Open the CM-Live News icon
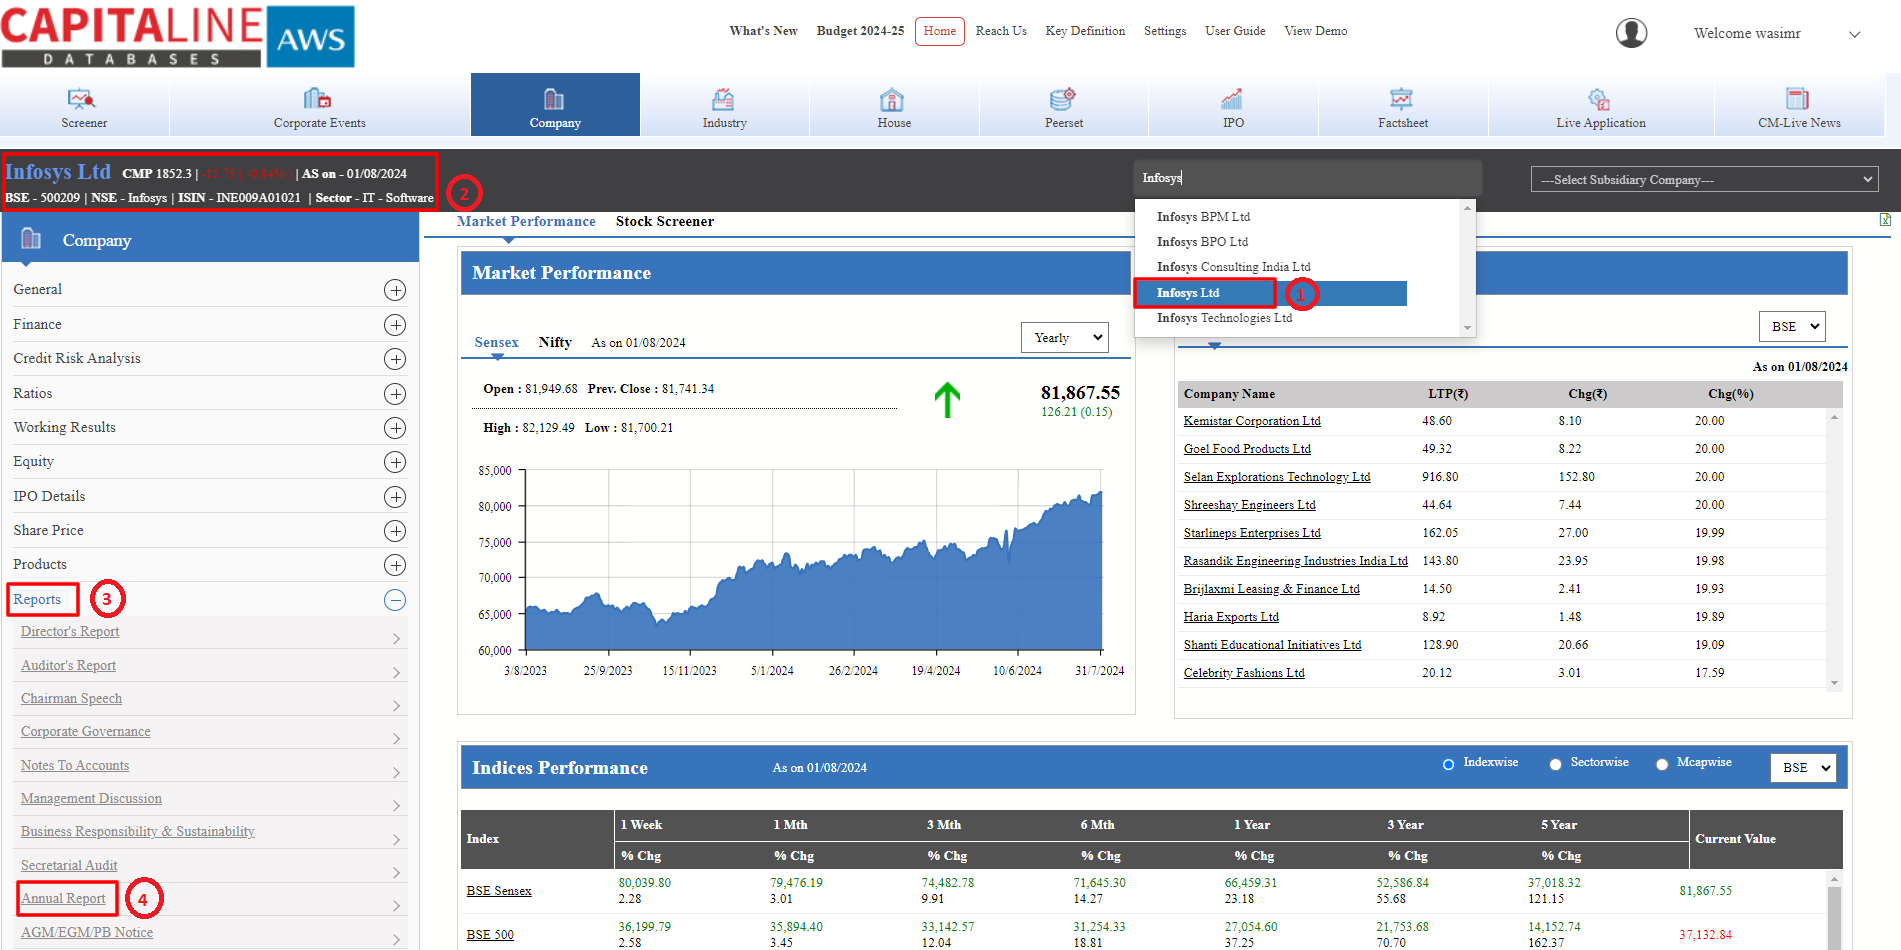1901x950 pixels. click(x=1798, y=99)
